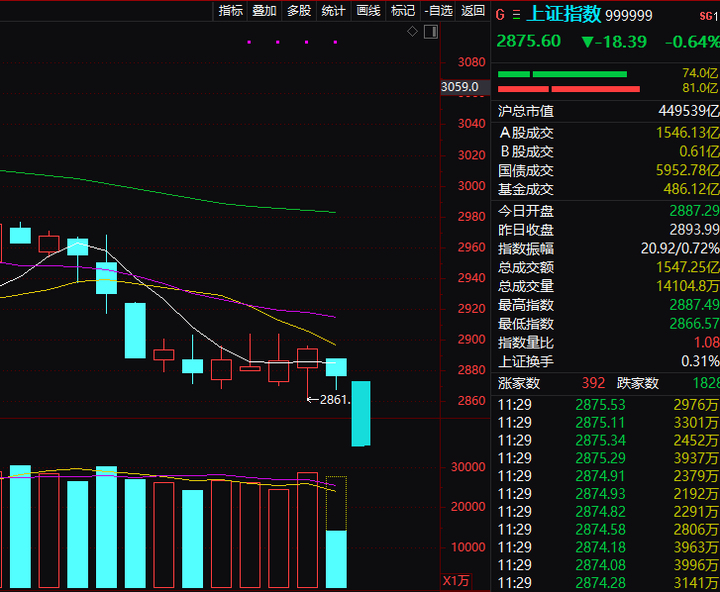Open the 标记 mark menu
Image resolution: width=720 pixels, height=592 pixels.
tap(403, 11)
